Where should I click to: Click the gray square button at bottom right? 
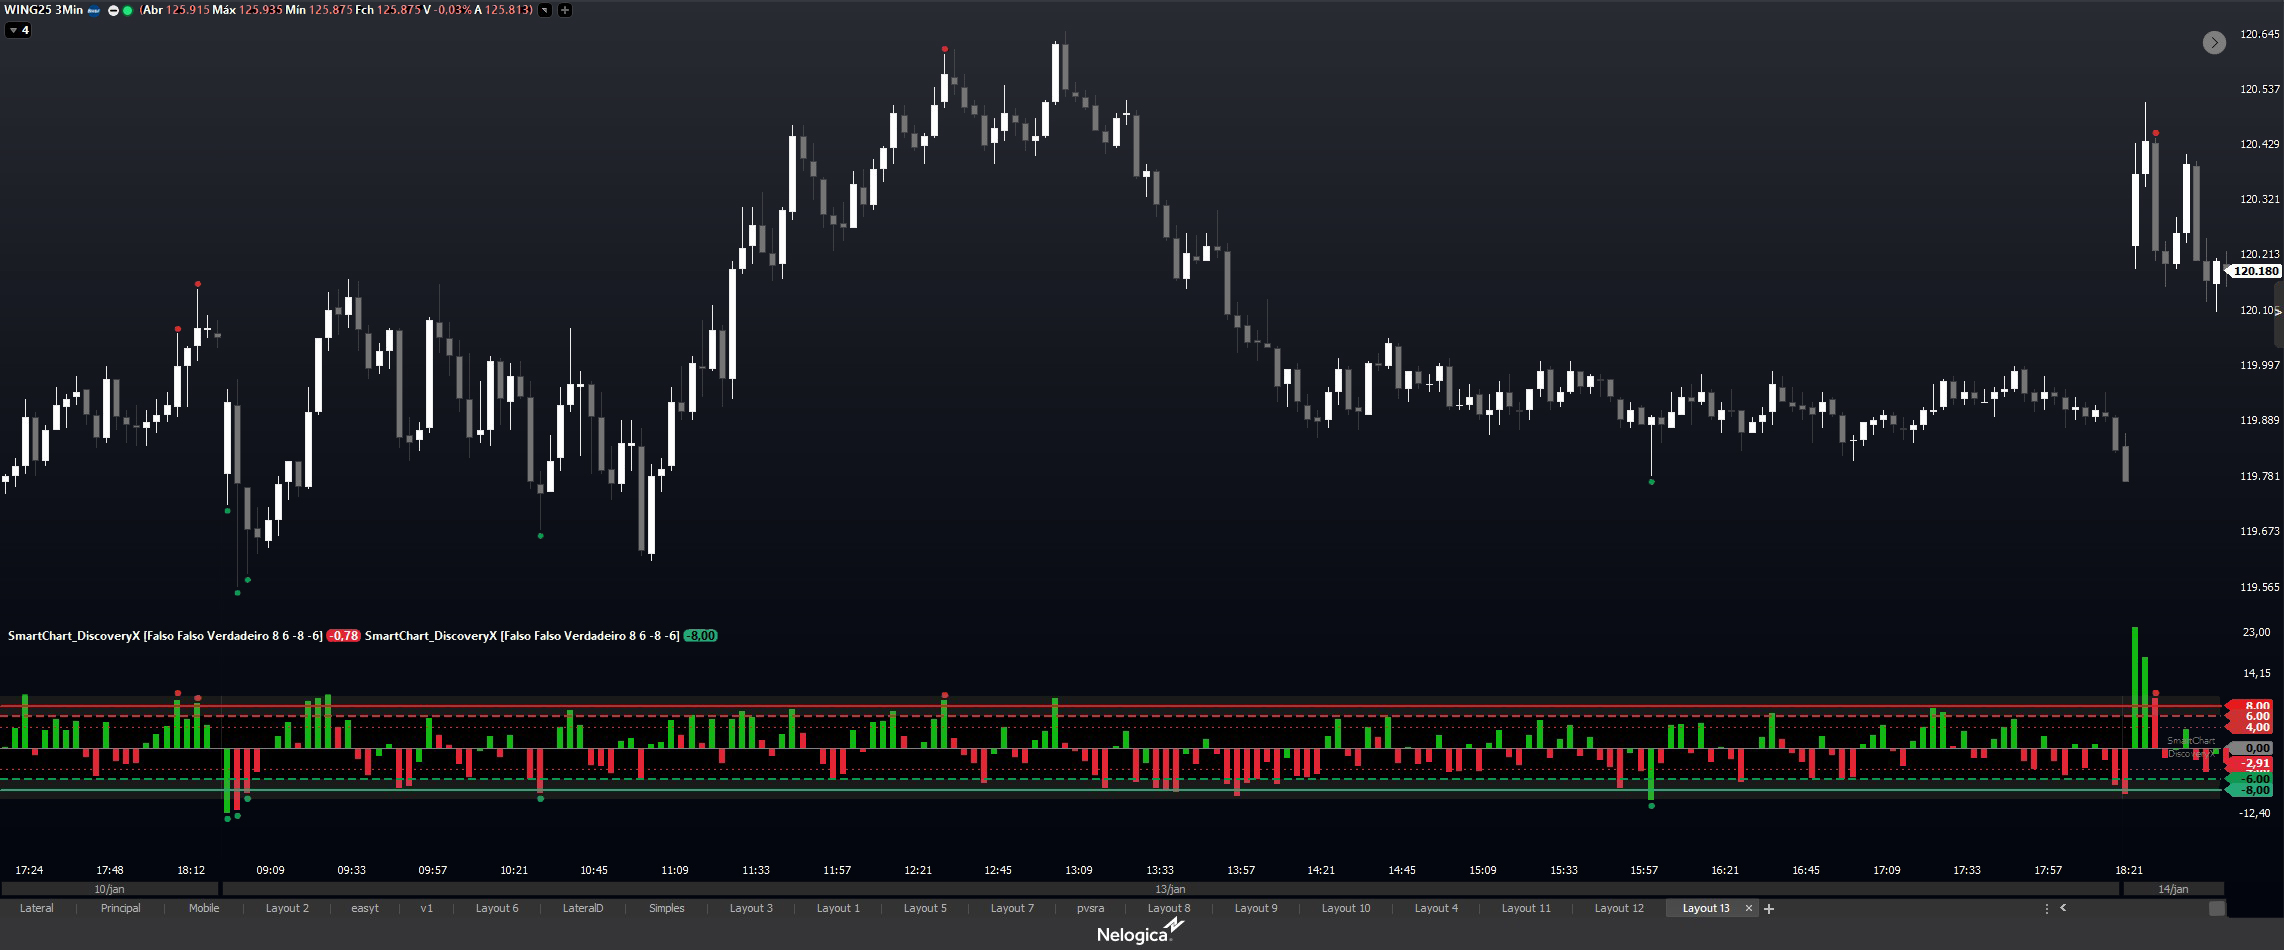pyautogui.click(x=2217, y=908)
